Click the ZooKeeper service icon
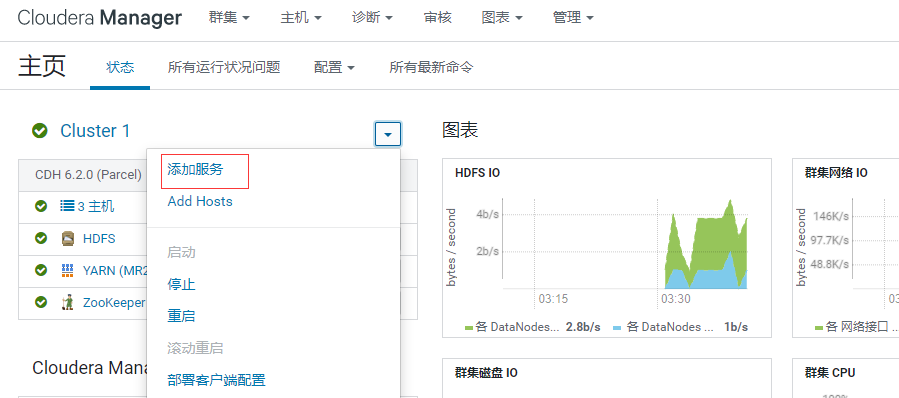The width and height of the screenshot is (899, 398). (68, 303)
